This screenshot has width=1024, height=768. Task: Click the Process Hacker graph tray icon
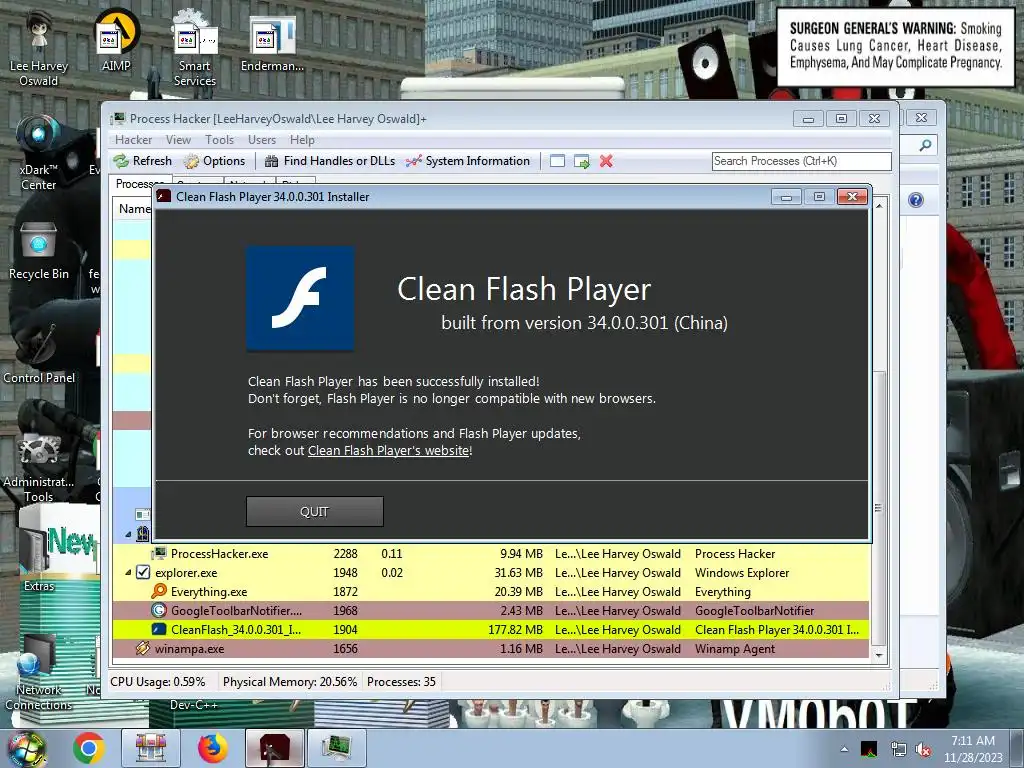[x=869, y=750]
